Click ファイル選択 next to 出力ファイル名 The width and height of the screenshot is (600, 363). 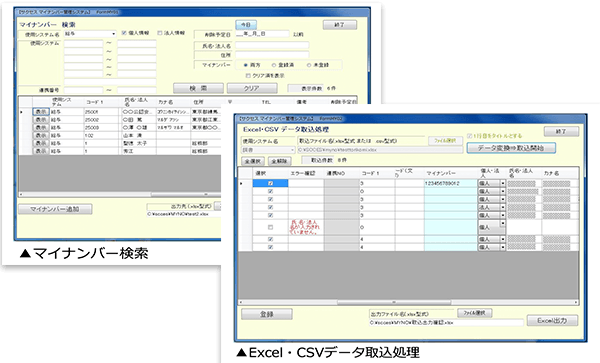pyautogui.click(x=474, y=313)
